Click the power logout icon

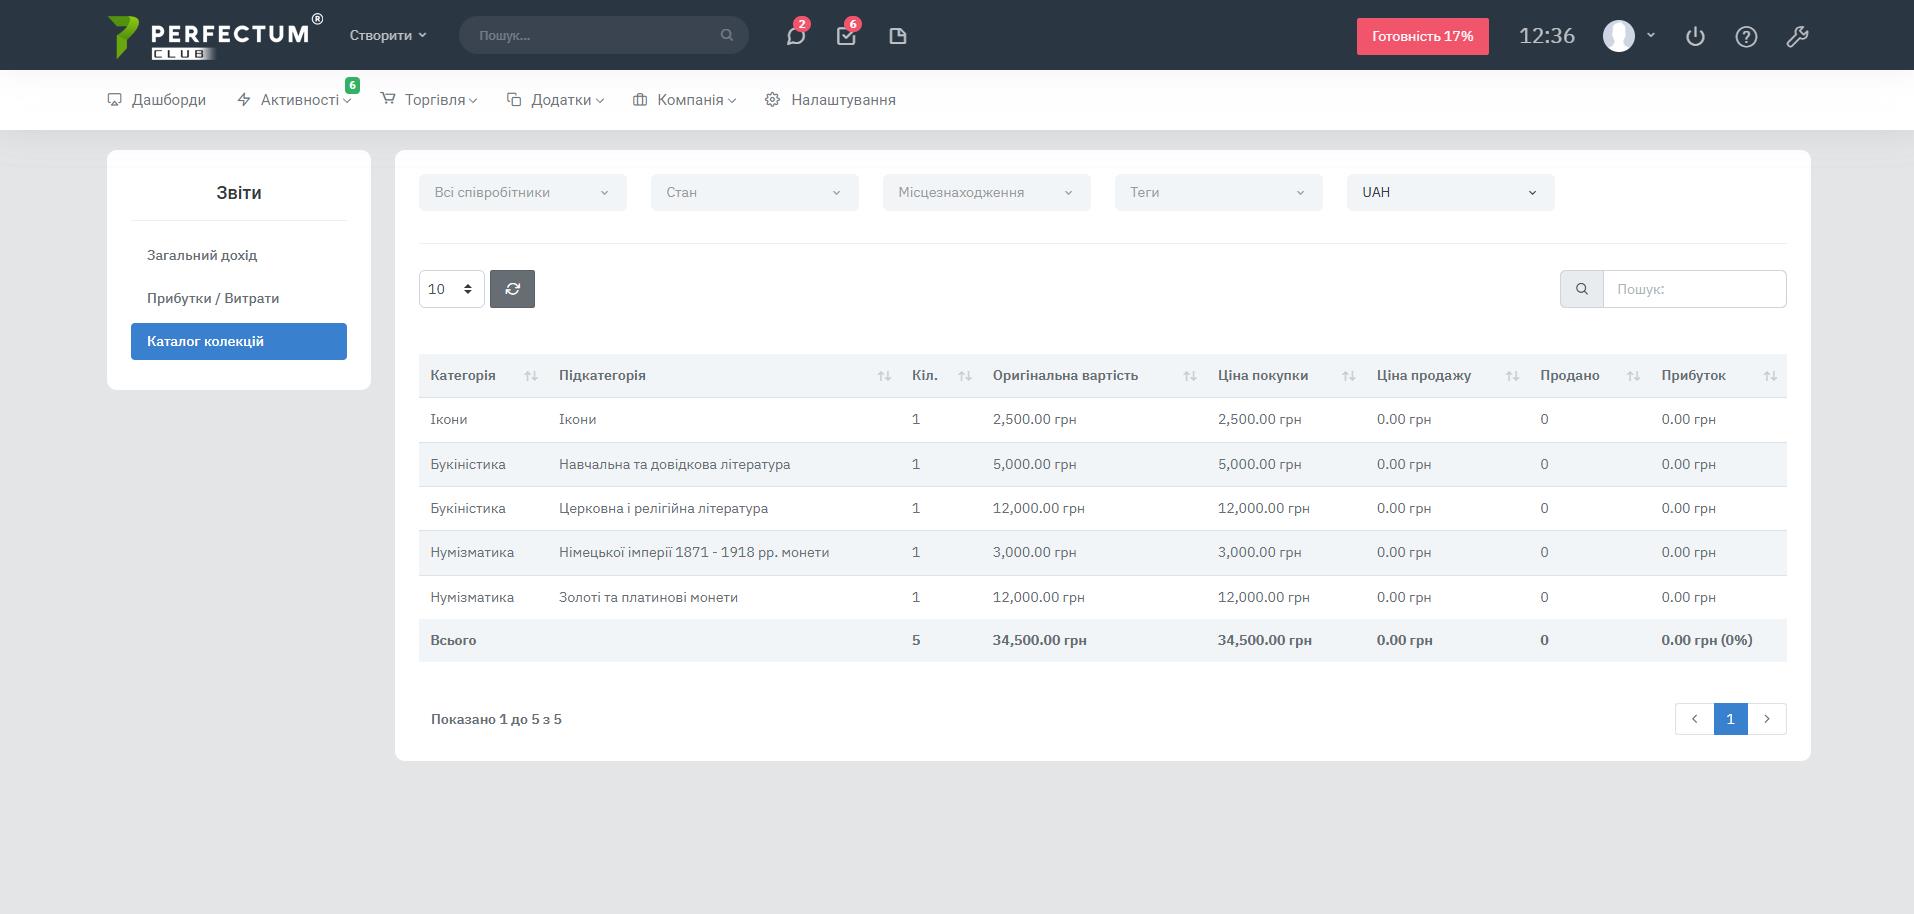coord(1695,37)
